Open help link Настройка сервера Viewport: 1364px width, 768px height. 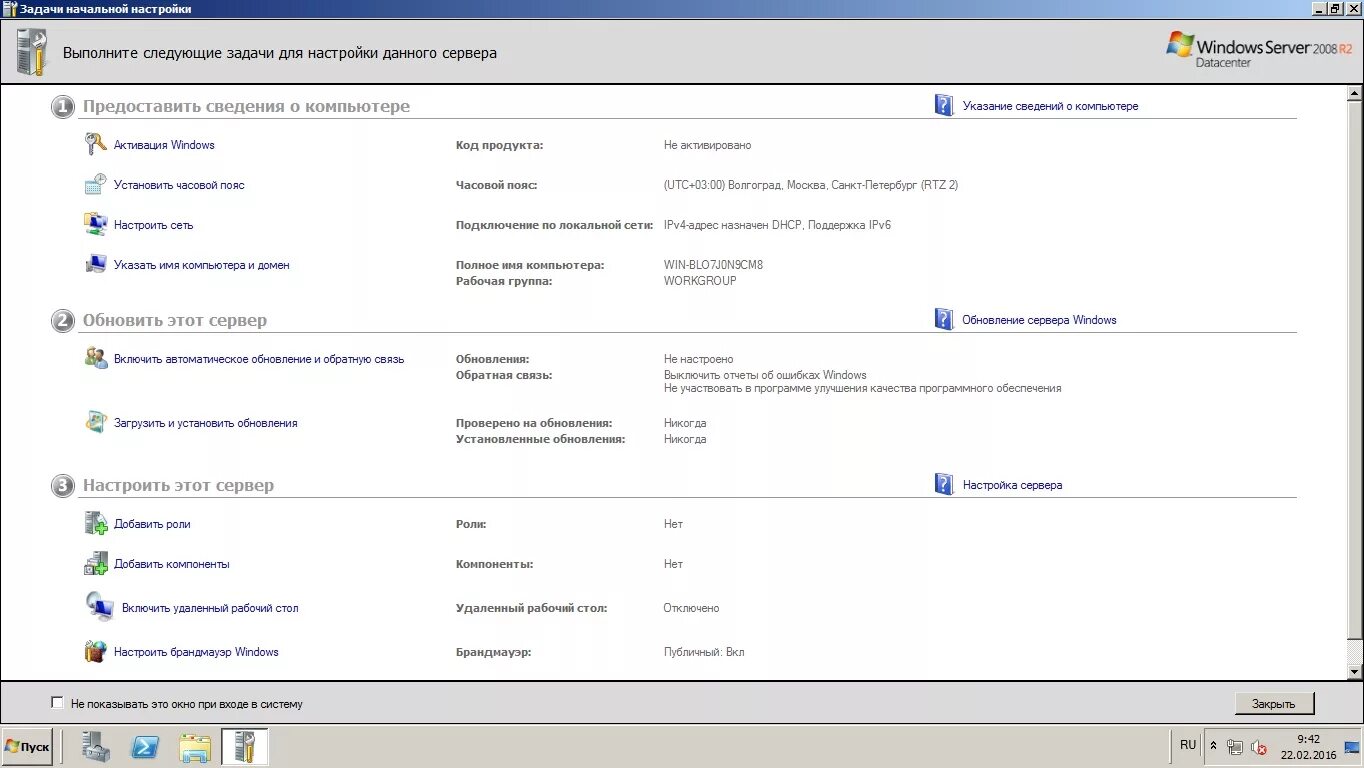pos(1012,485)
